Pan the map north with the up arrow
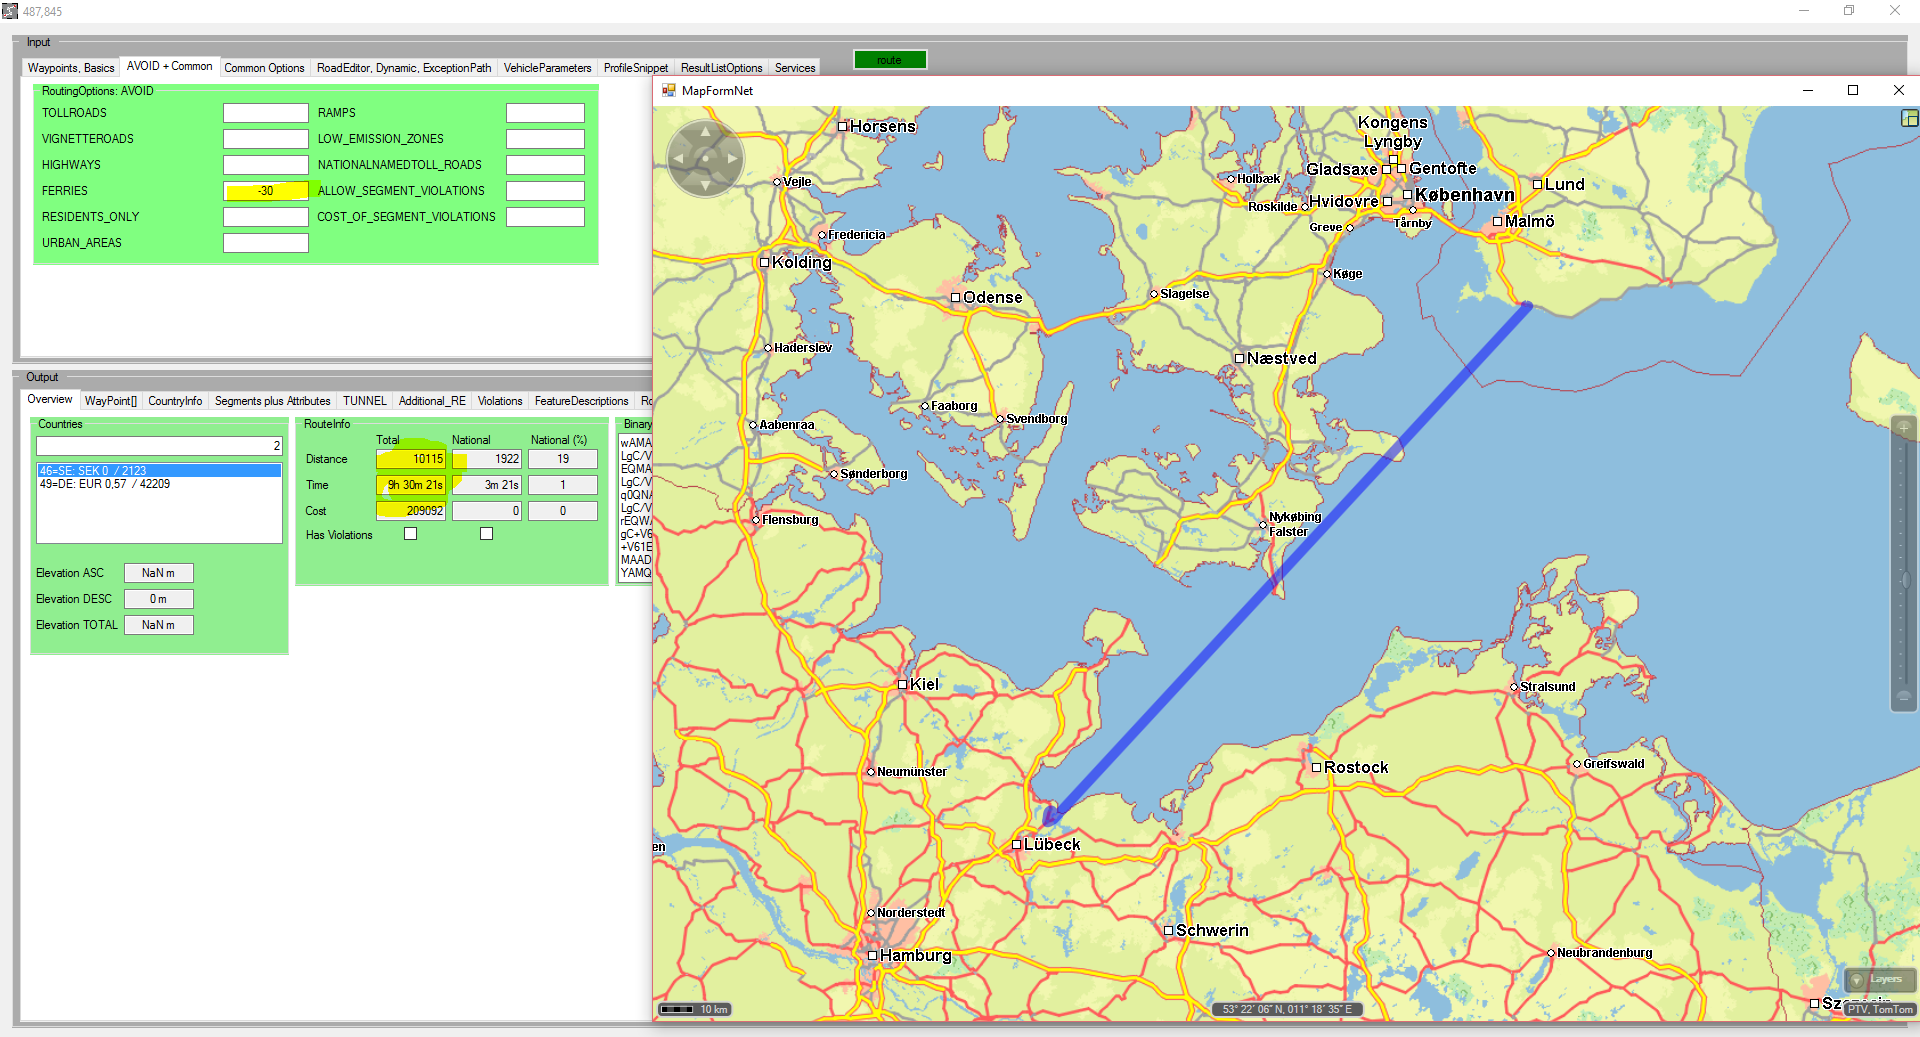1920x1037 pixels. point(705,132)
